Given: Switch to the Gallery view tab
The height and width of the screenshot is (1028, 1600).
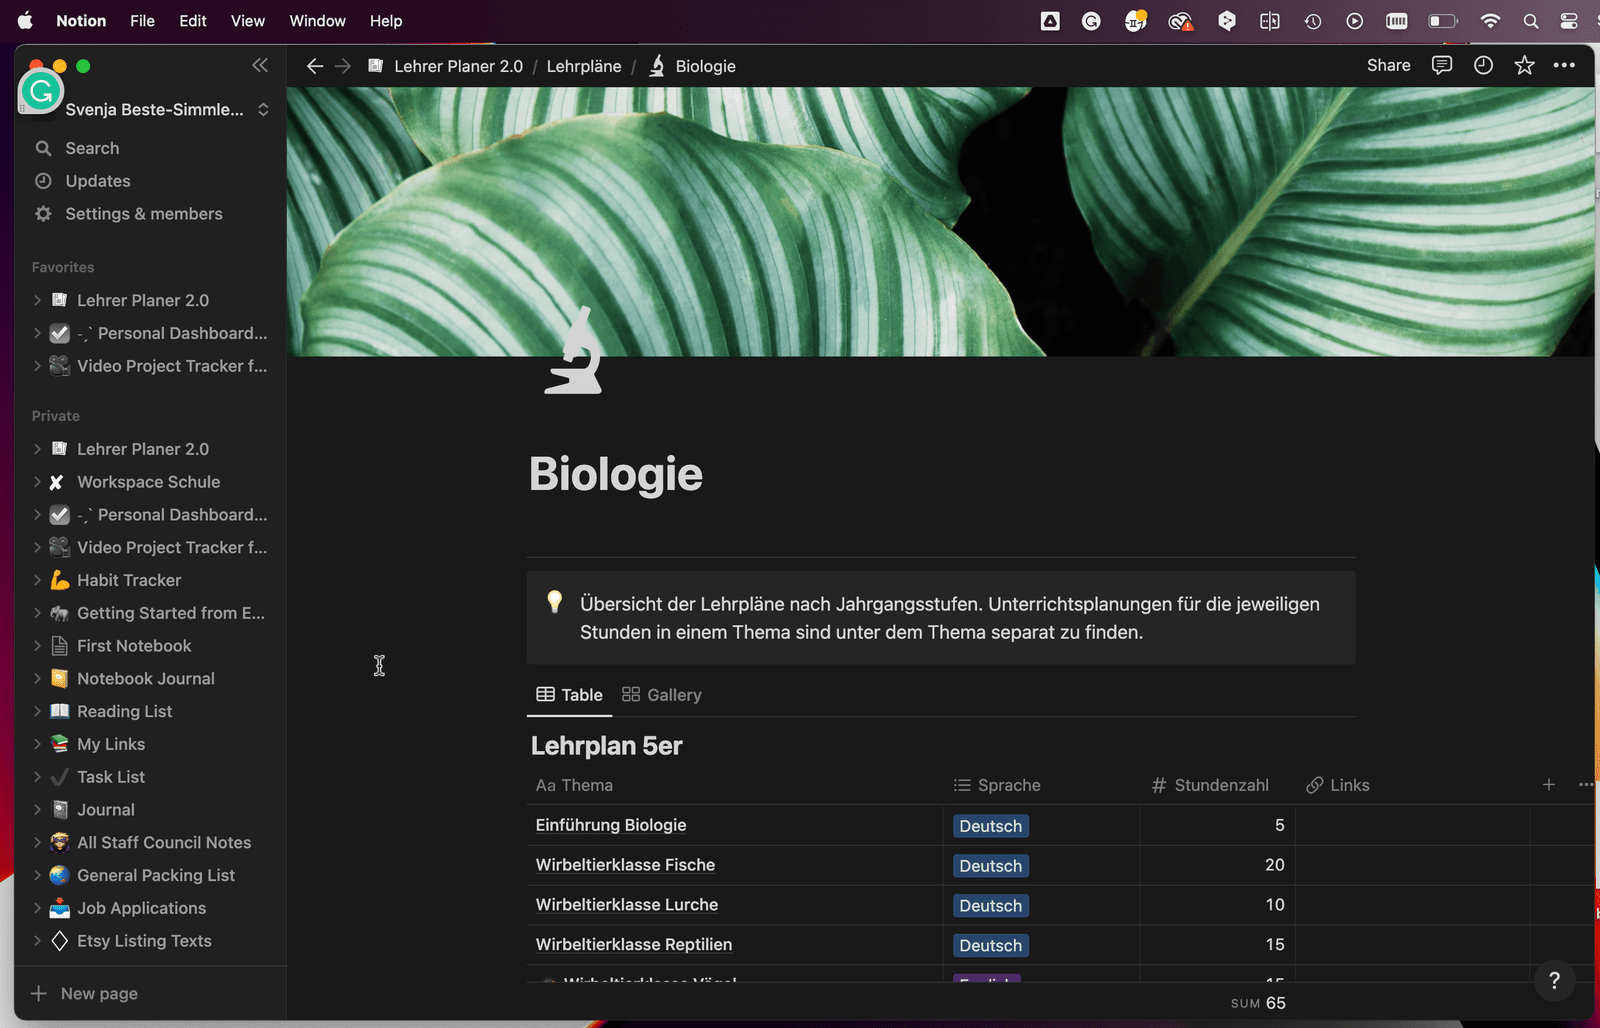Looking at the screenshot, I should click(662, 695).
